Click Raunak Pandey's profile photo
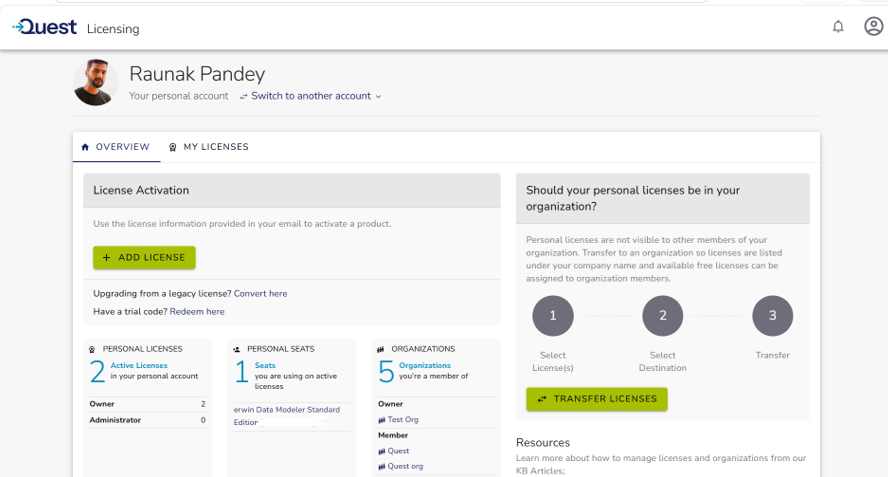 pos(95,82)
